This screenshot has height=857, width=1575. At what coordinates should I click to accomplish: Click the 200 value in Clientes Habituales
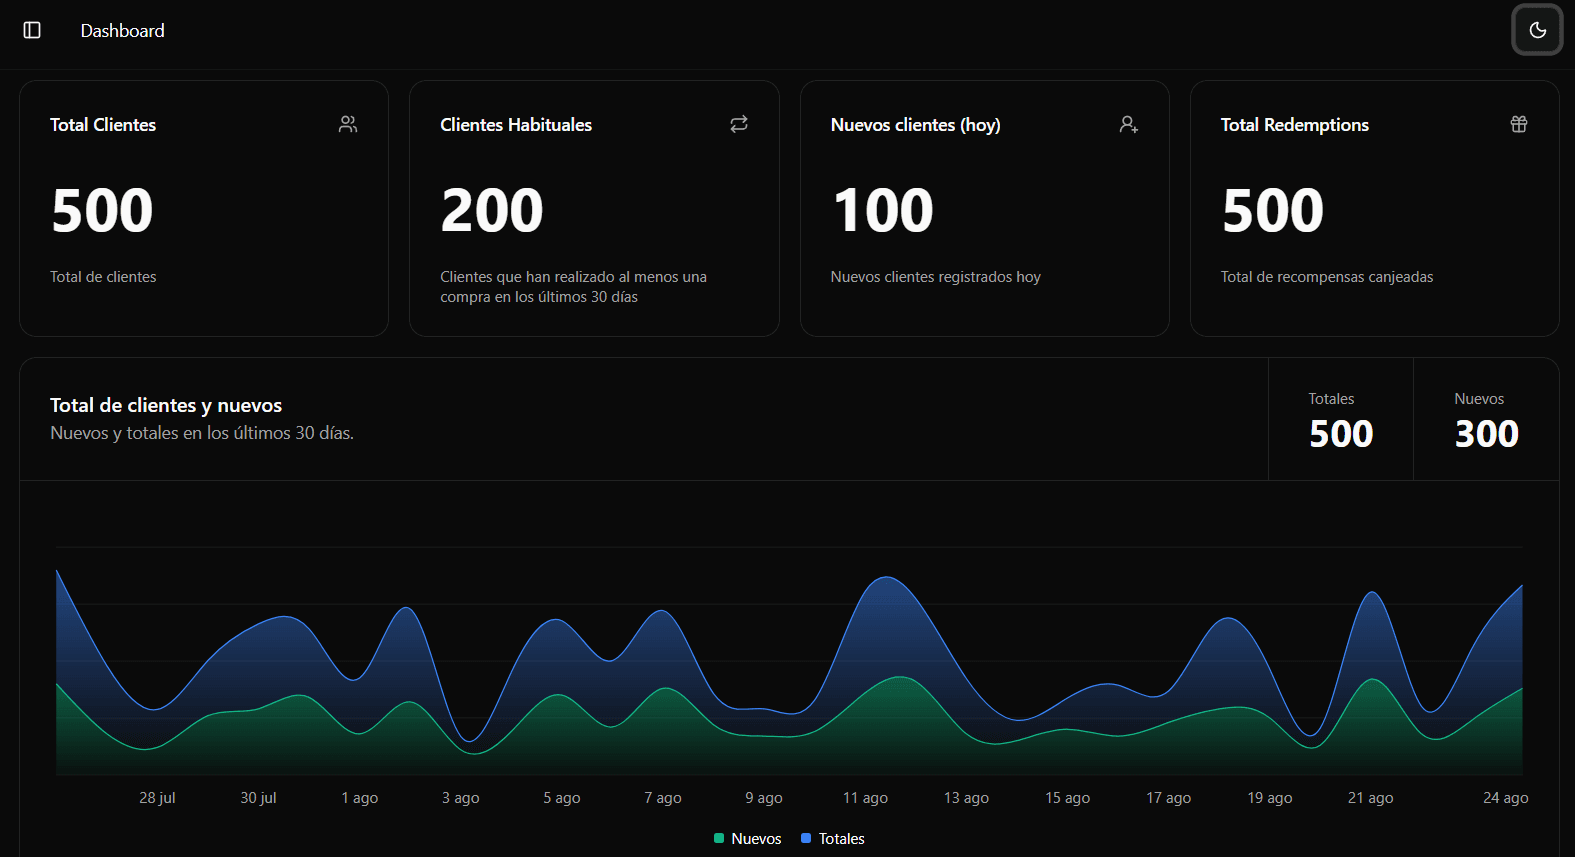tap(492, 211)
